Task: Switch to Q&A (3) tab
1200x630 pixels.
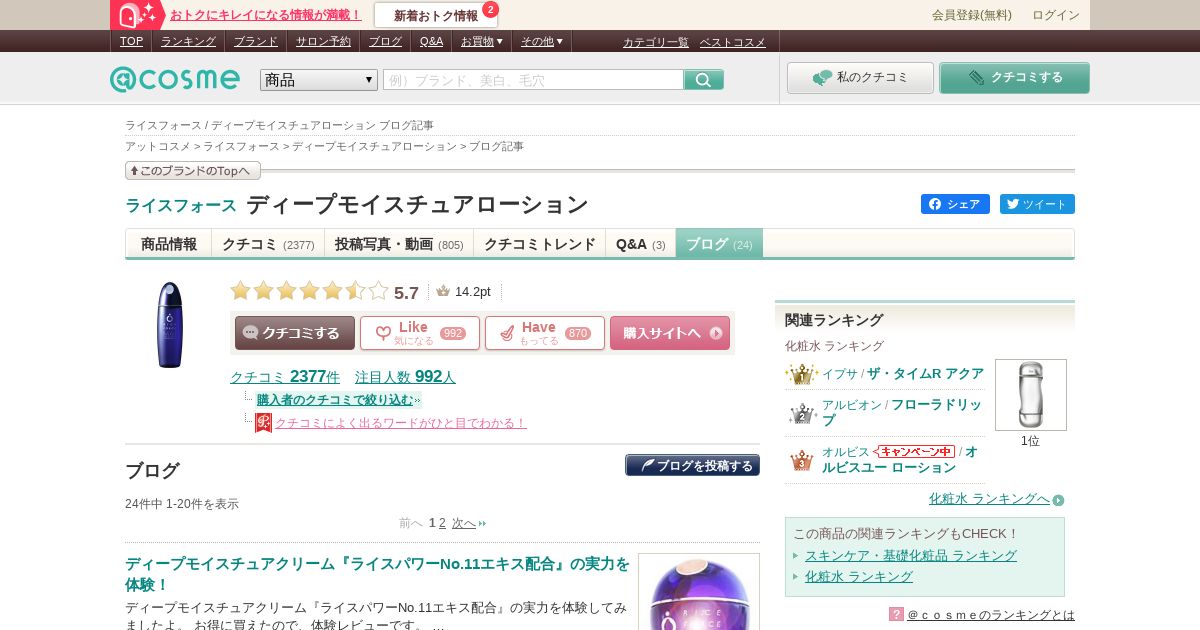Action: (x=641, y=244)
